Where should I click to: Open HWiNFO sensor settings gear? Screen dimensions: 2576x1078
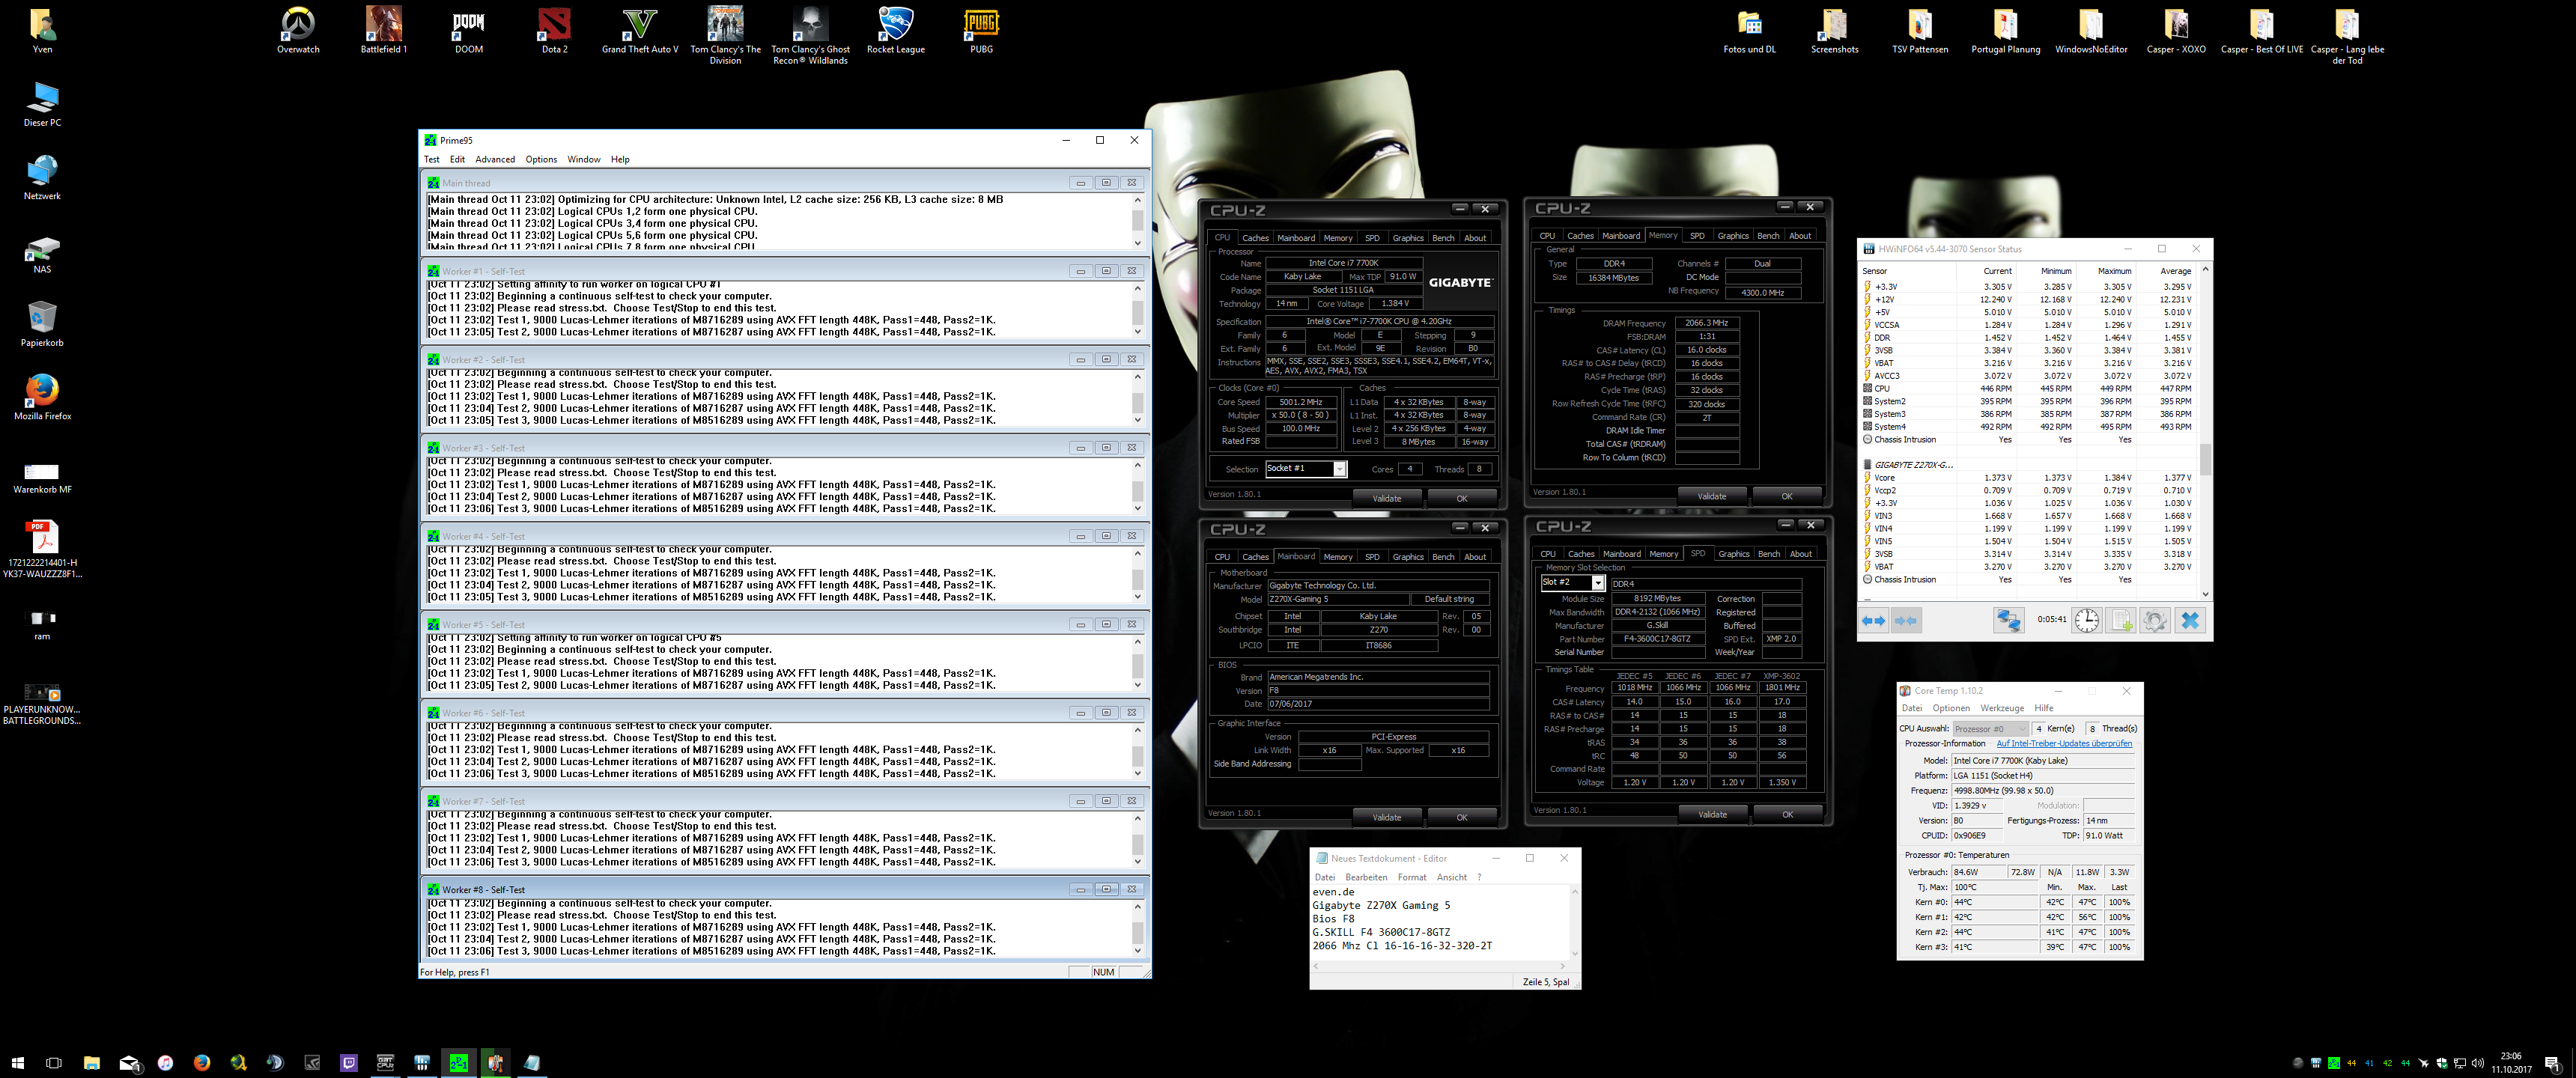point(2155,621)
